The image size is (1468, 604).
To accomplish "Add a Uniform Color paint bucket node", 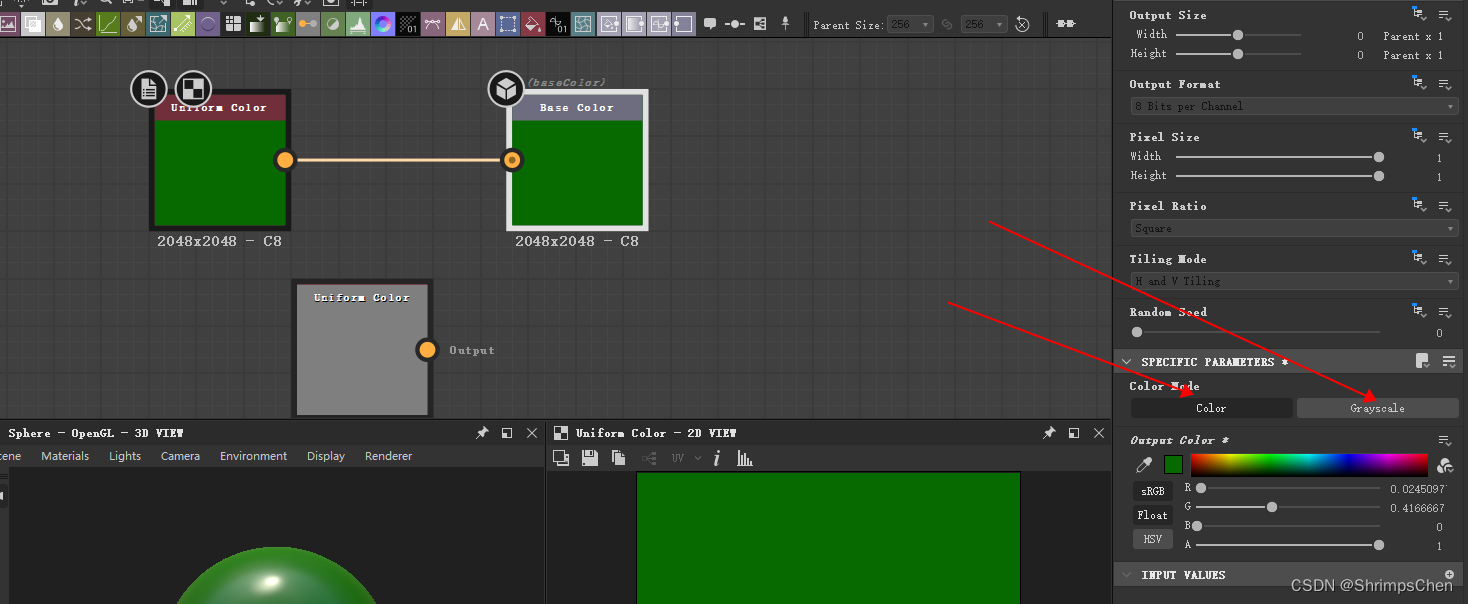I will [x=532, y=24].
